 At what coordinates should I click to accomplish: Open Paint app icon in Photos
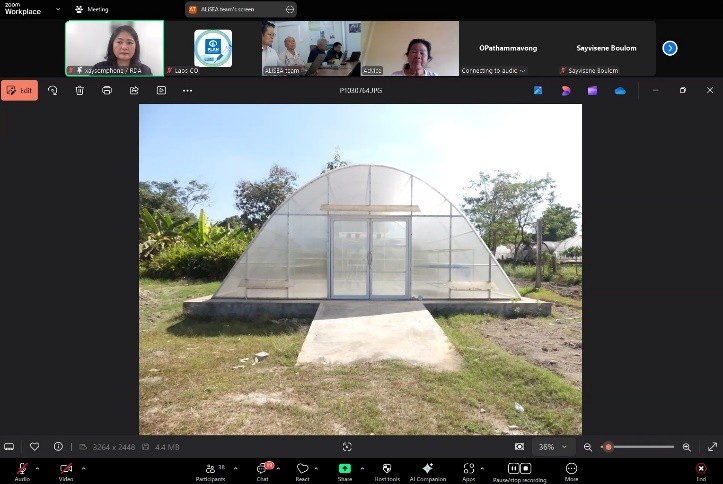click(x=538, y=90)
